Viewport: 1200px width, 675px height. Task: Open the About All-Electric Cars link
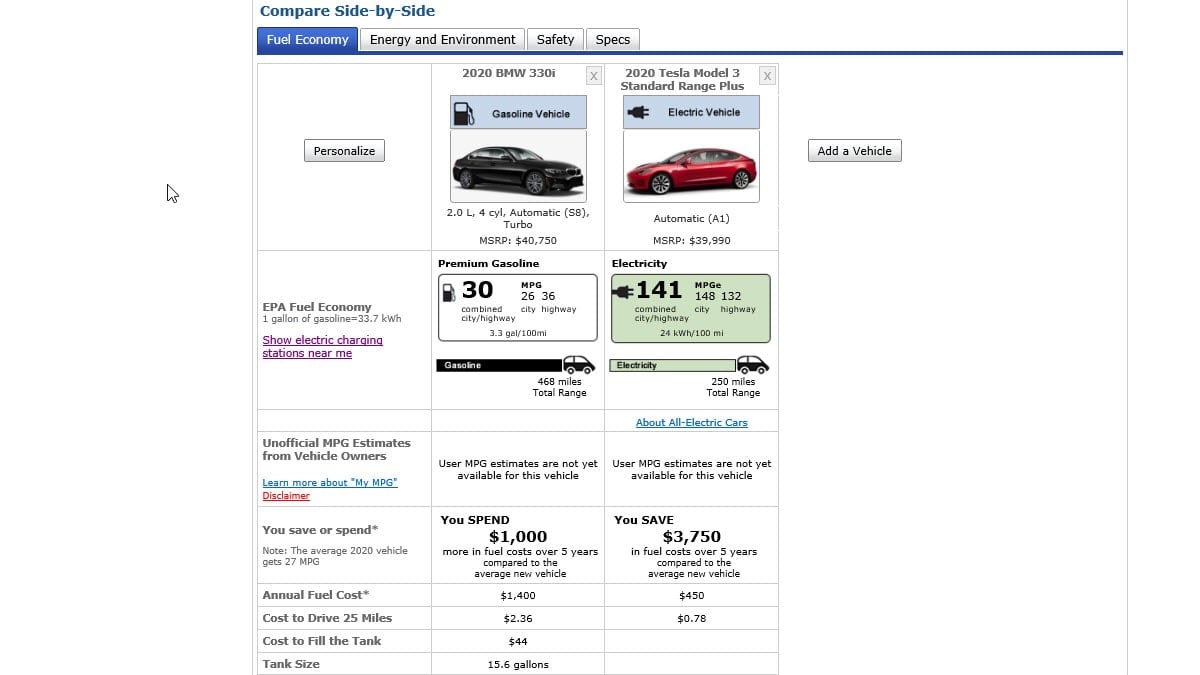click(x=691, y=423)
